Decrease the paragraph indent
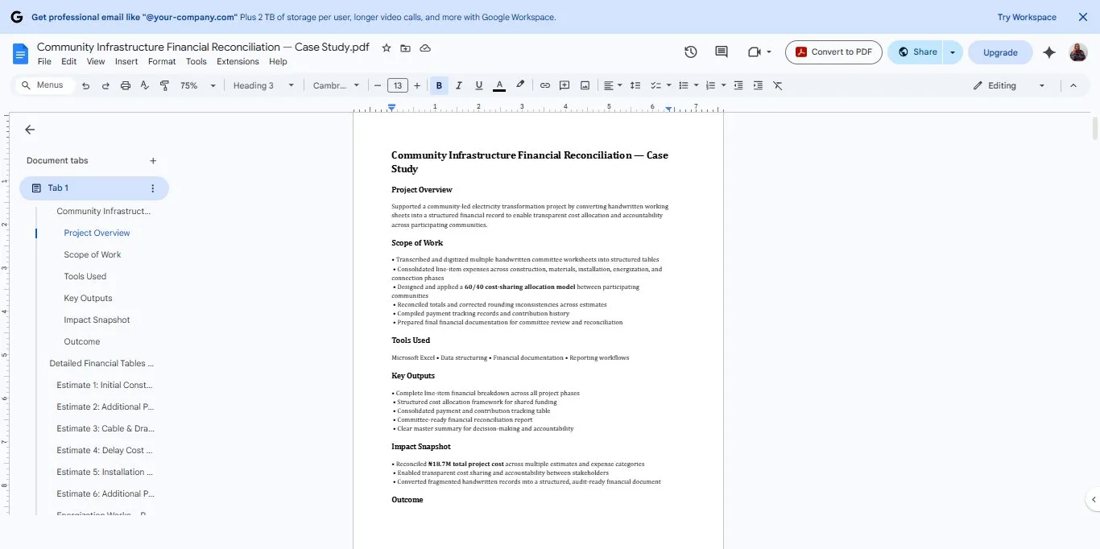The height and width of the screenshot is (549, 1100). click(x=738, y=86)
